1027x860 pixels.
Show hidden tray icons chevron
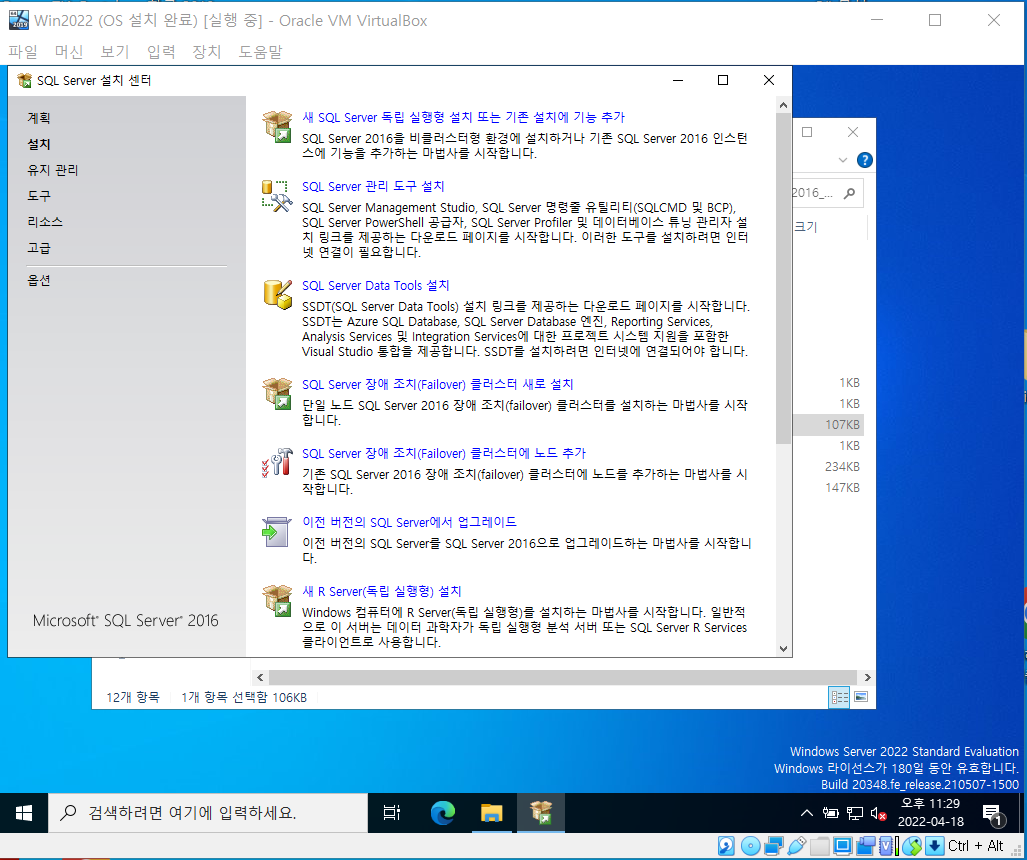tap(807, 813)
